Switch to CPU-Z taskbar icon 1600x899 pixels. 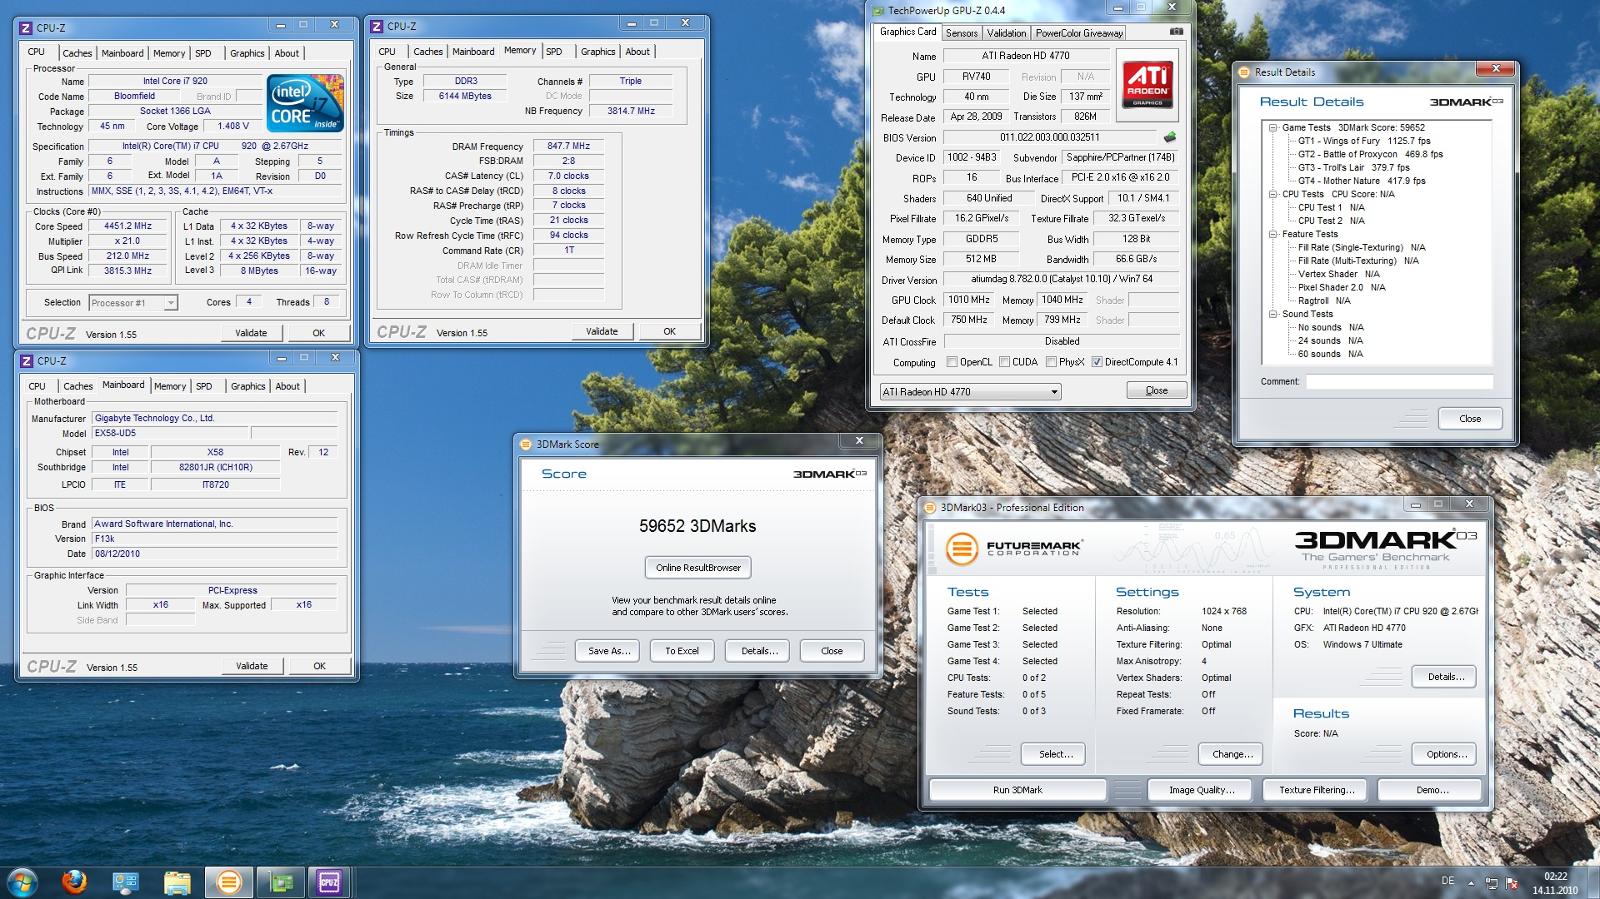329,882
